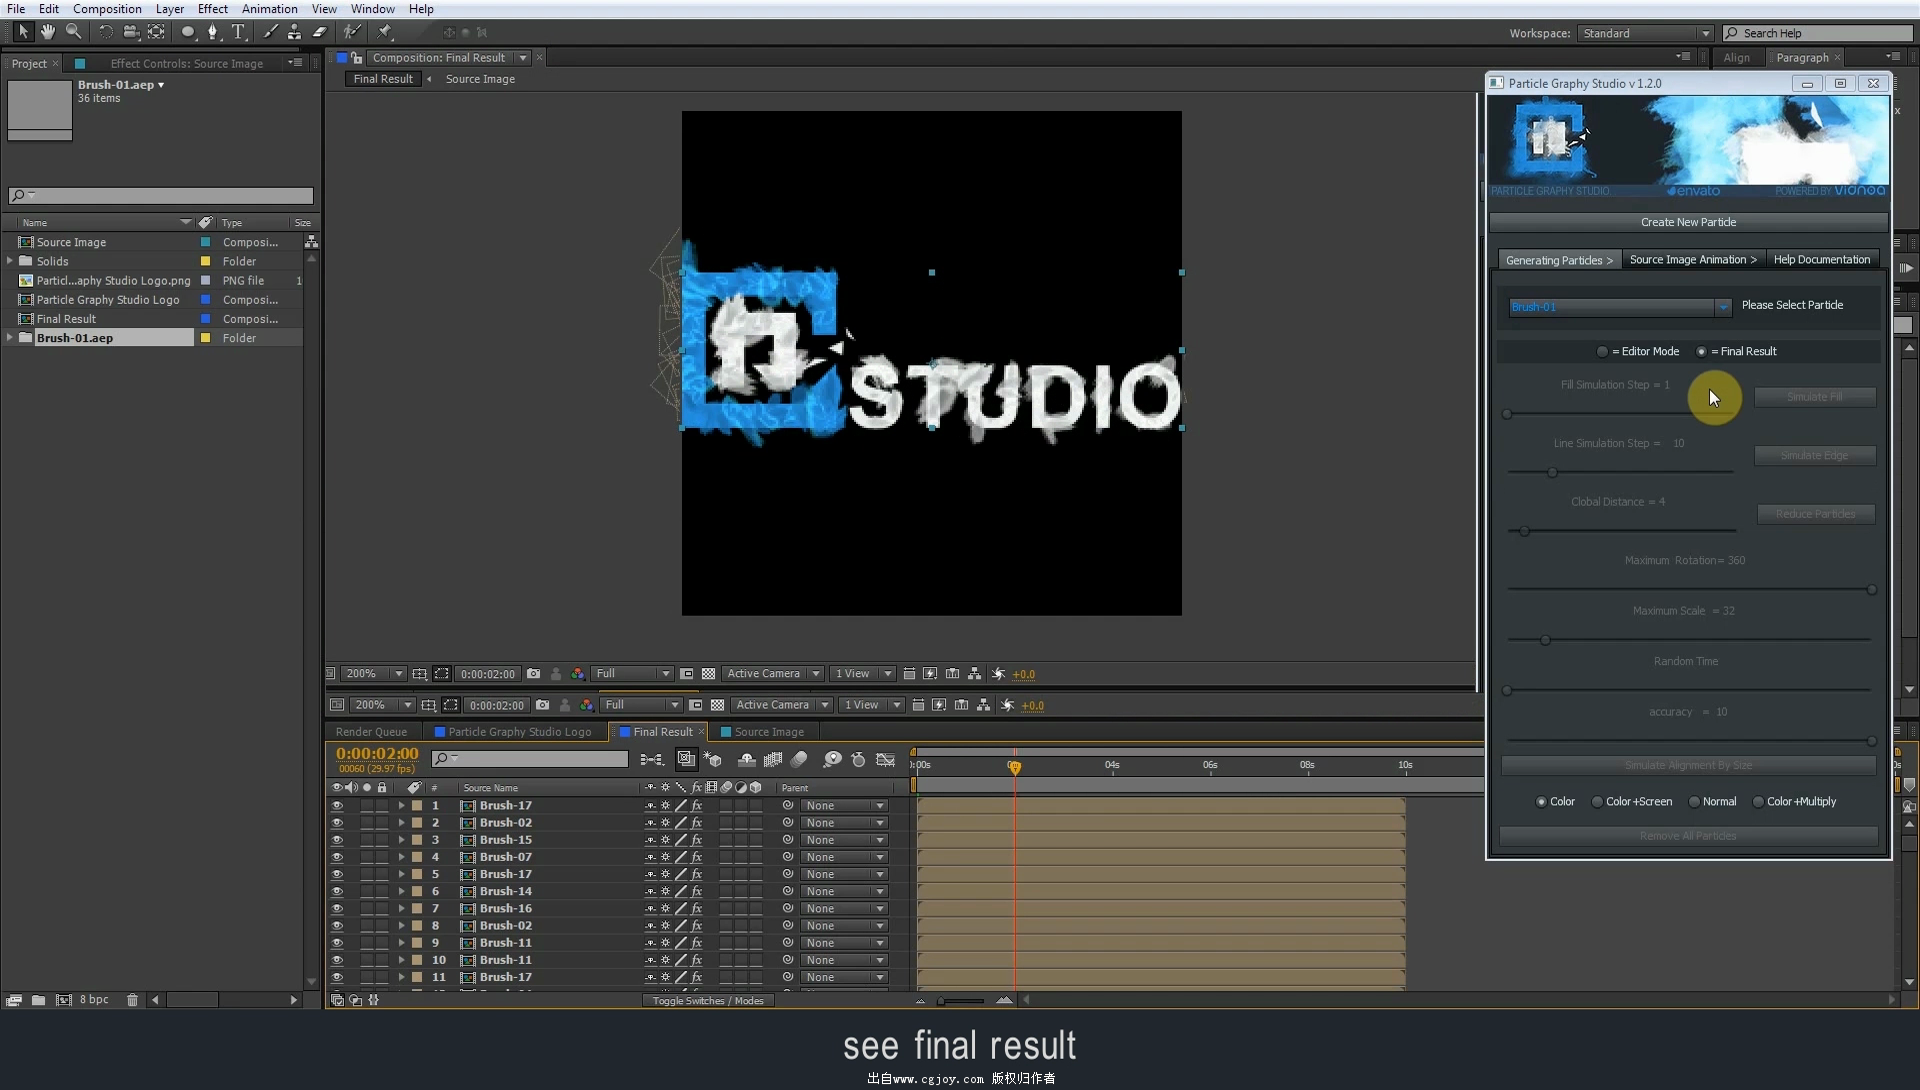Screen dimensions: 1920x1090
Task: Choose the Brush tool
Action: [x=270, y=32]
